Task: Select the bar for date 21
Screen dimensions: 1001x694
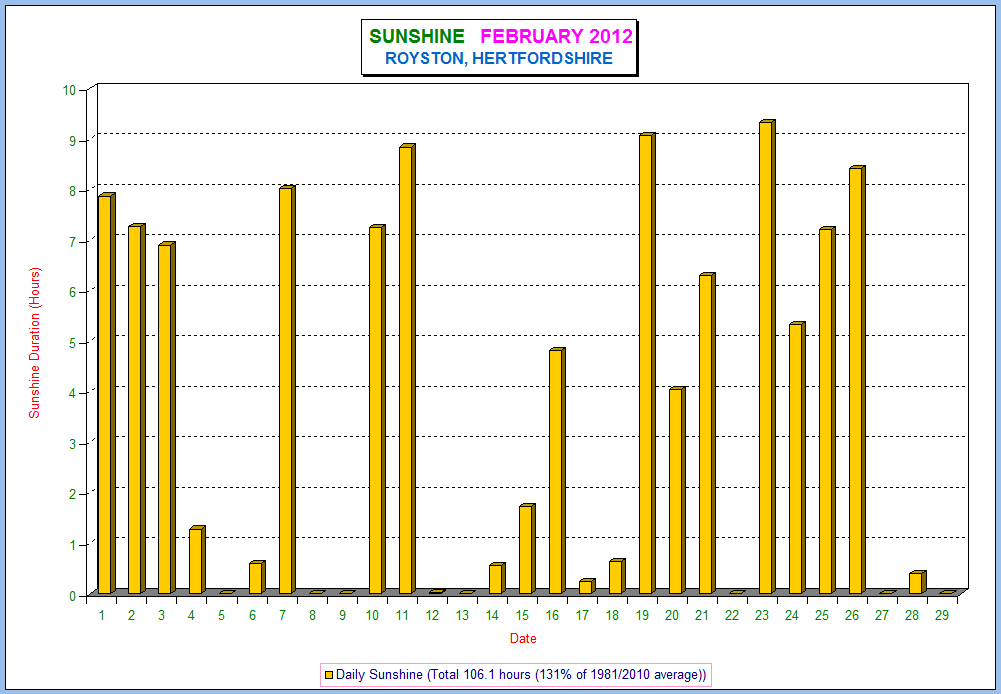Action: [707, 434]
